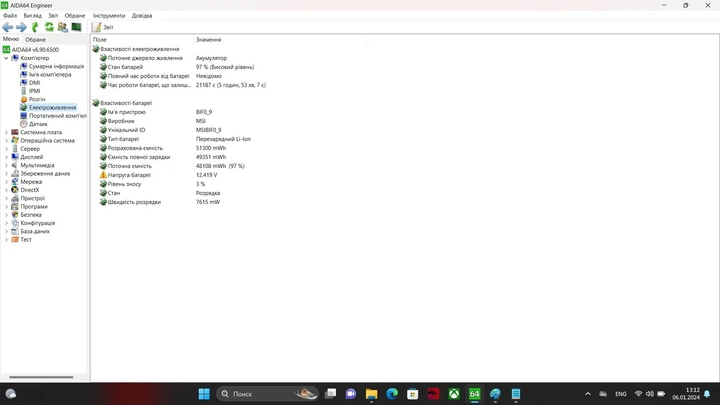Open the Обране menu in menu bar
Image resolution: width=720 pixels, height=405 pixels.
point(75,16)
